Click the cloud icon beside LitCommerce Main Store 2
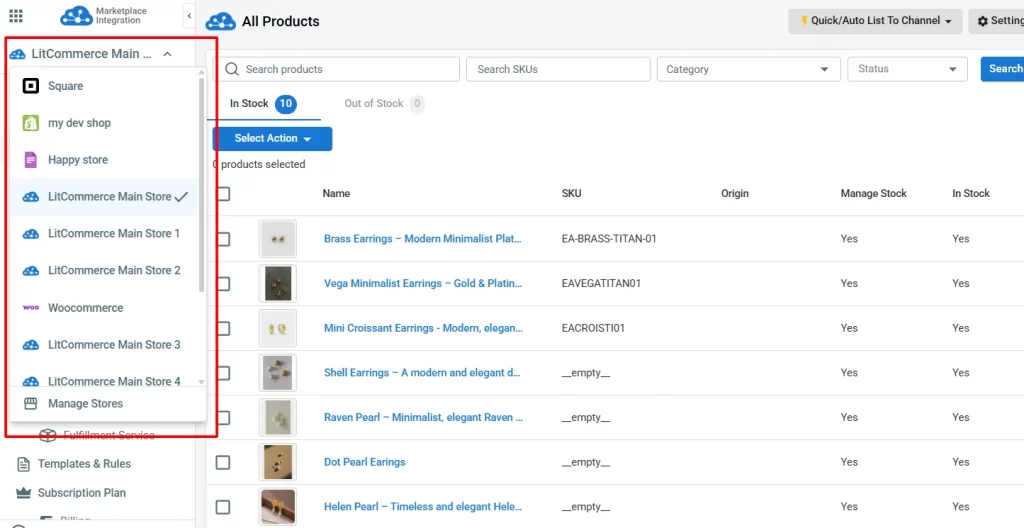1024x528 pixels. (31, 271)
